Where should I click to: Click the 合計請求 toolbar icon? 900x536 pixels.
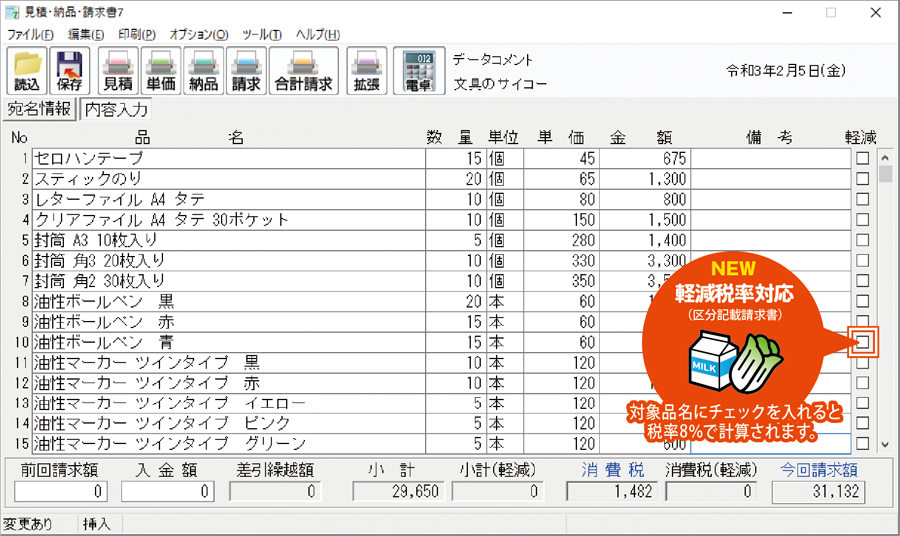(303, 71)
